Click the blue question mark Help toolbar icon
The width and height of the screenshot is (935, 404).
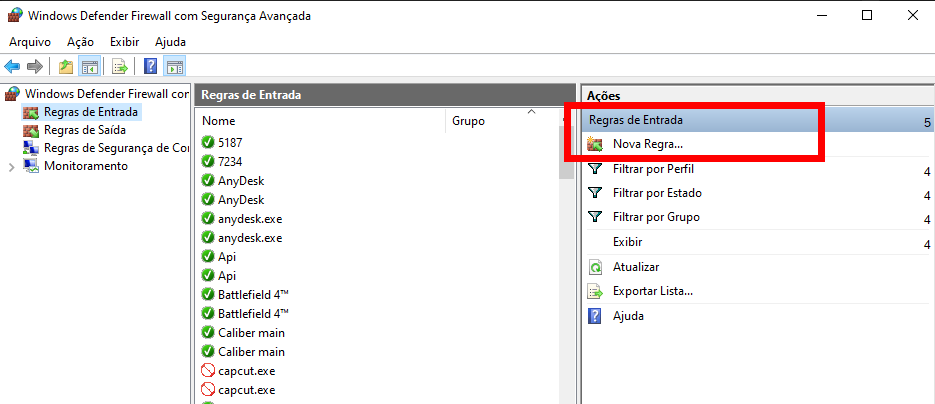[151, 66]
